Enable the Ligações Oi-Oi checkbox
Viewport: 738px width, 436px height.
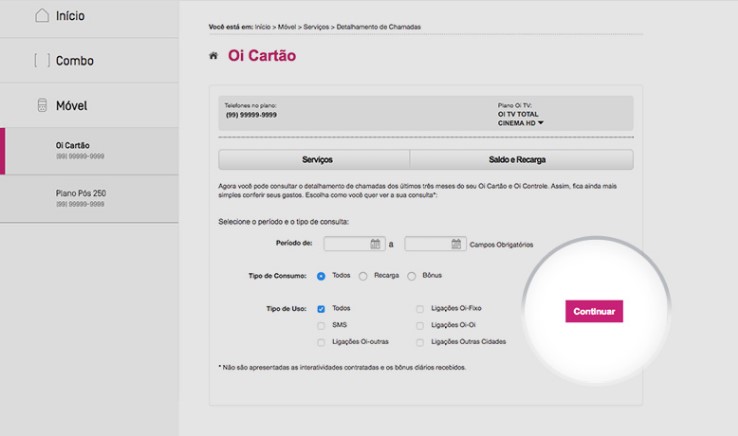(x=420, y=325)
